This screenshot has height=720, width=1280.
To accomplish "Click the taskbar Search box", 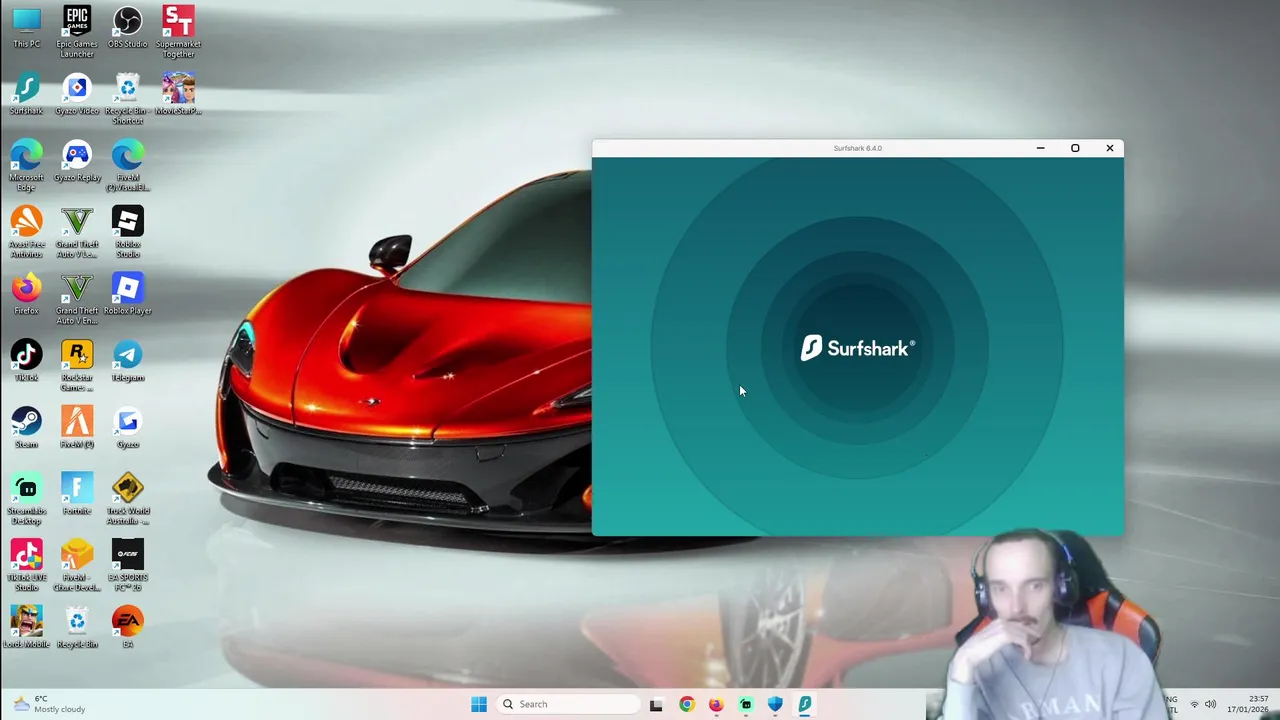I will 567,704.
